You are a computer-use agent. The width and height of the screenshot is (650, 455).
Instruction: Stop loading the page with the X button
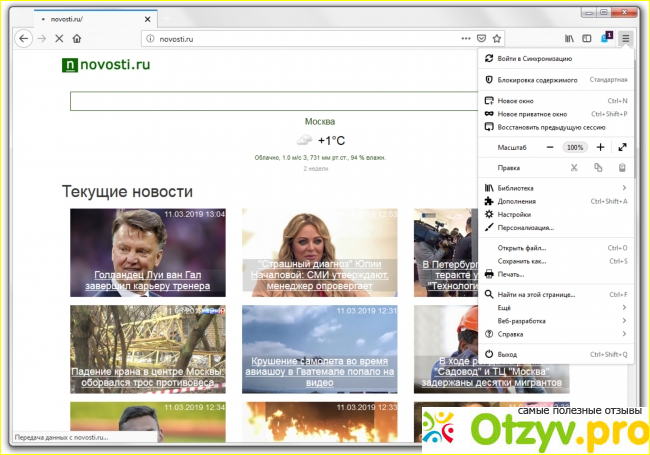coord(60,38)
